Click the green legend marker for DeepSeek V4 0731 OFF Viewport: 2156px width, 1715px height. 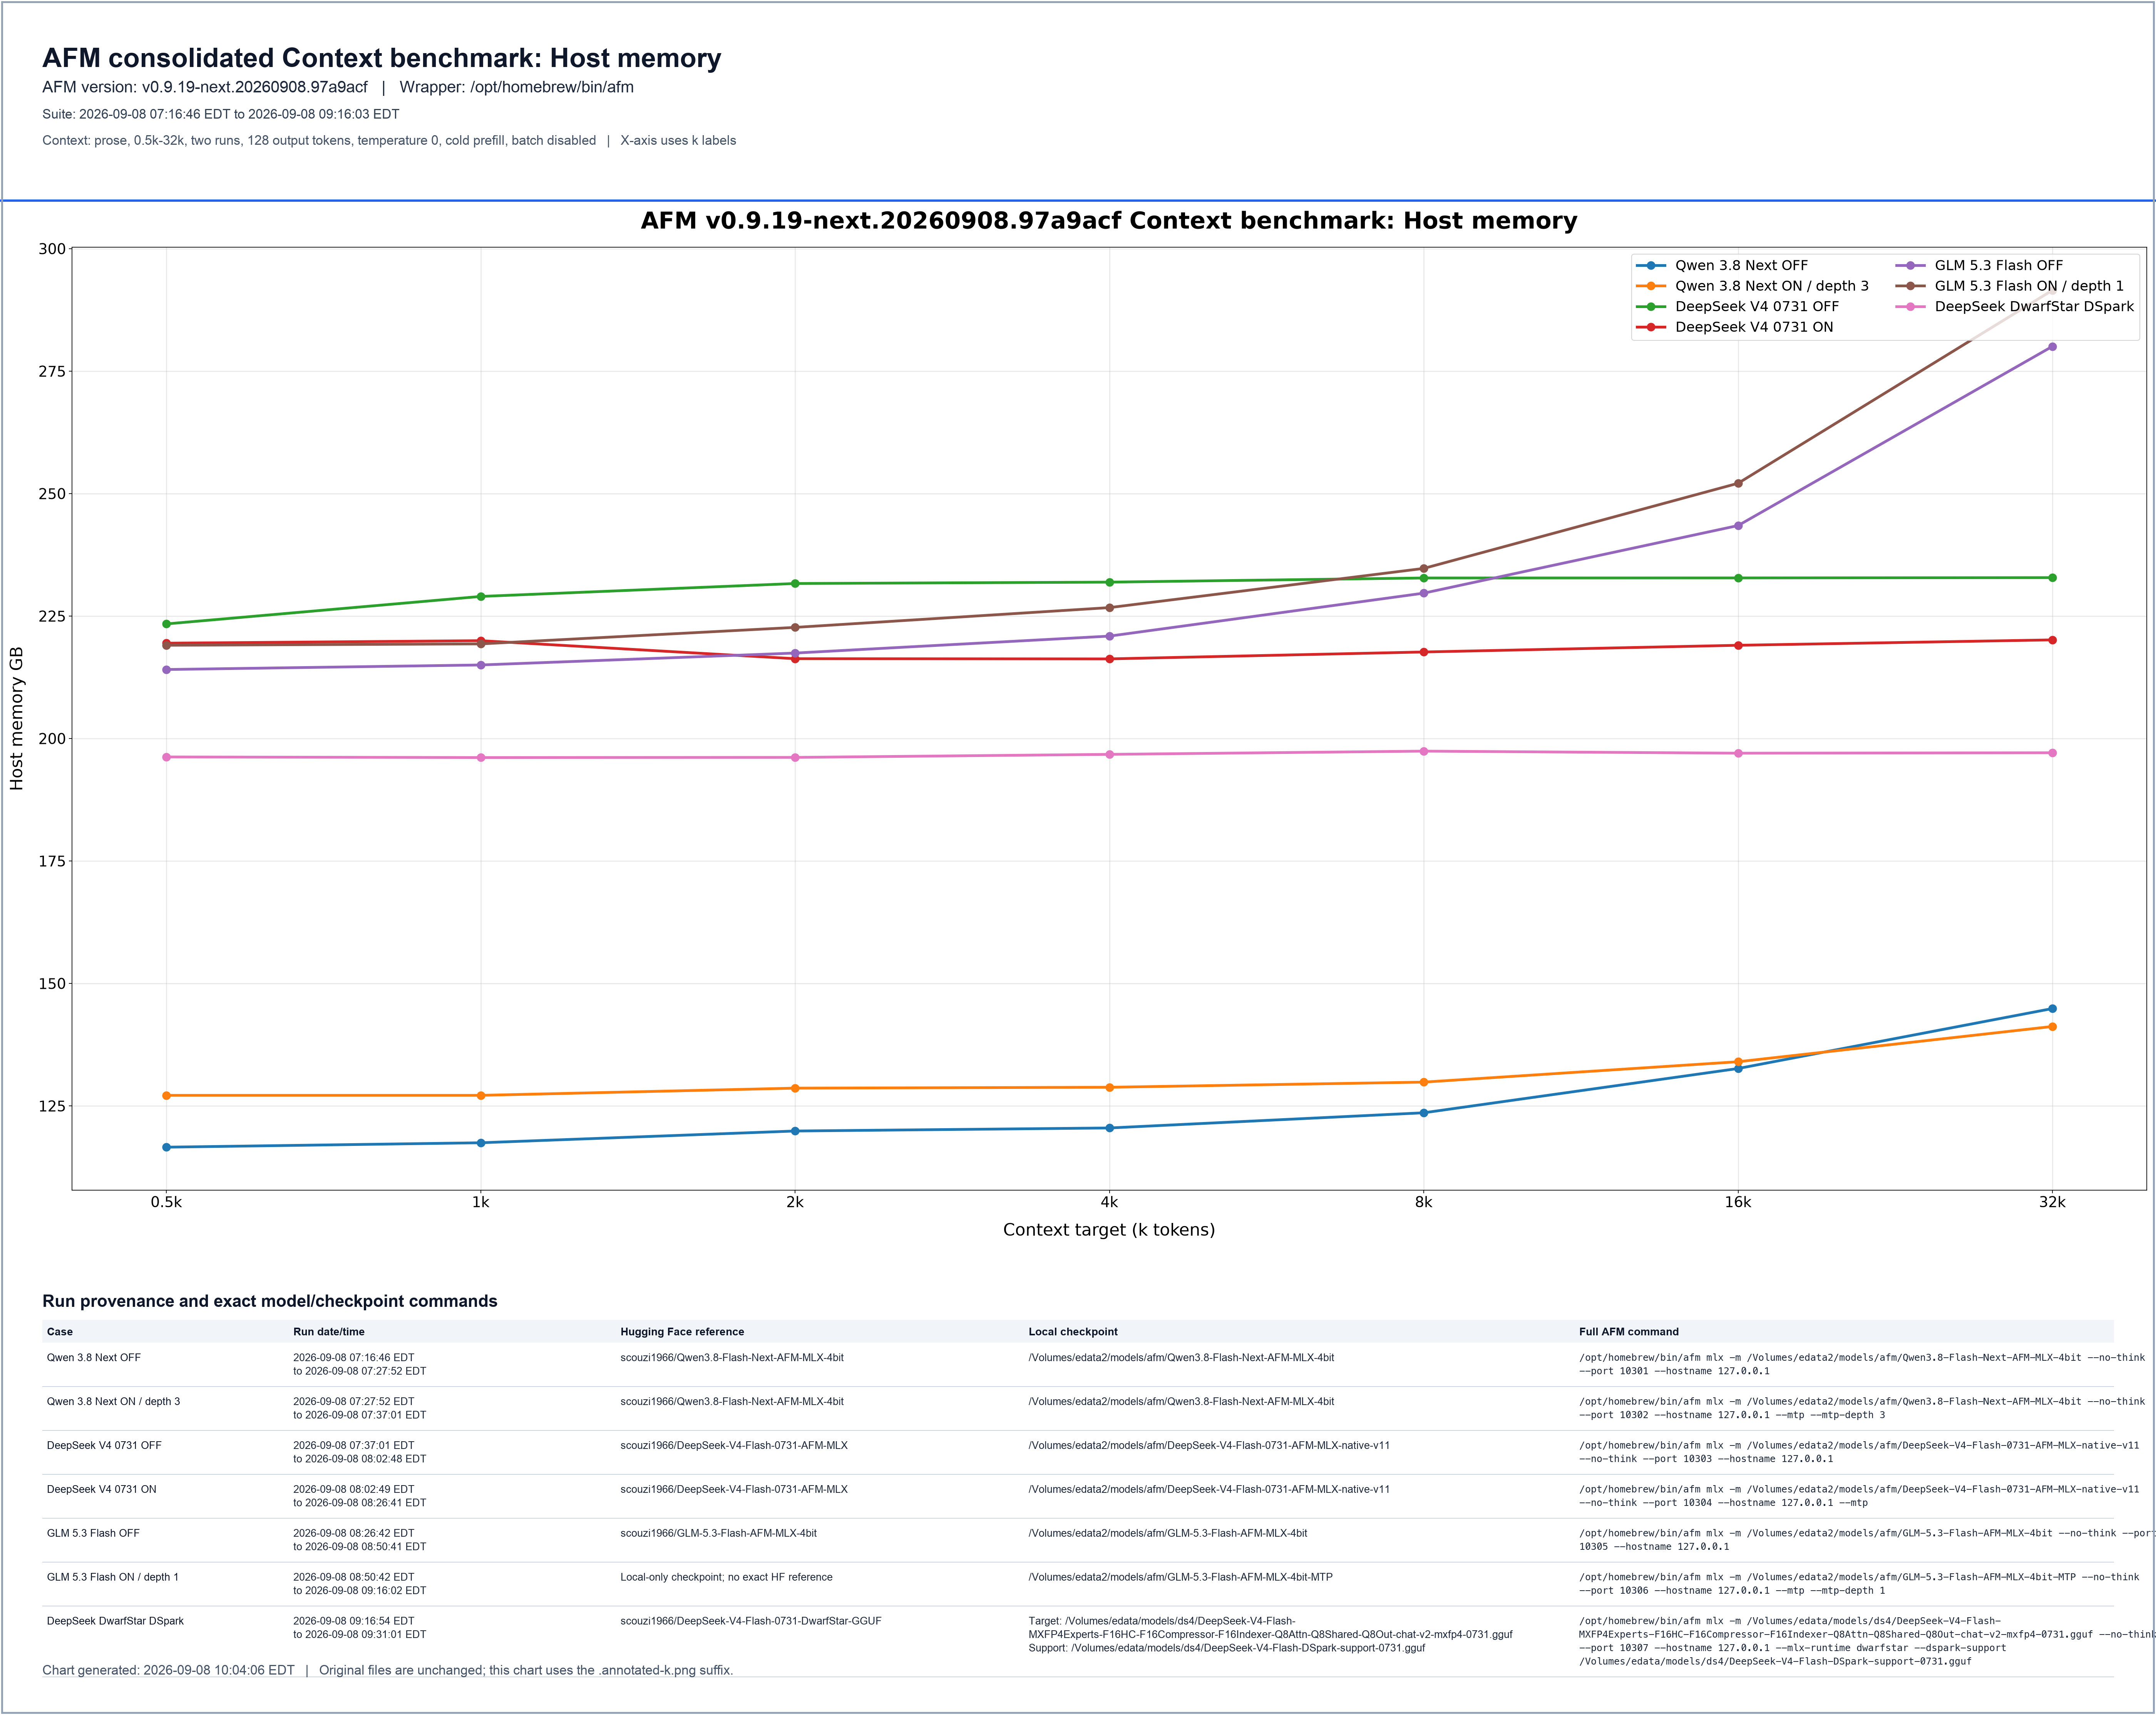pyautogui.click(x=1651, y=306)
